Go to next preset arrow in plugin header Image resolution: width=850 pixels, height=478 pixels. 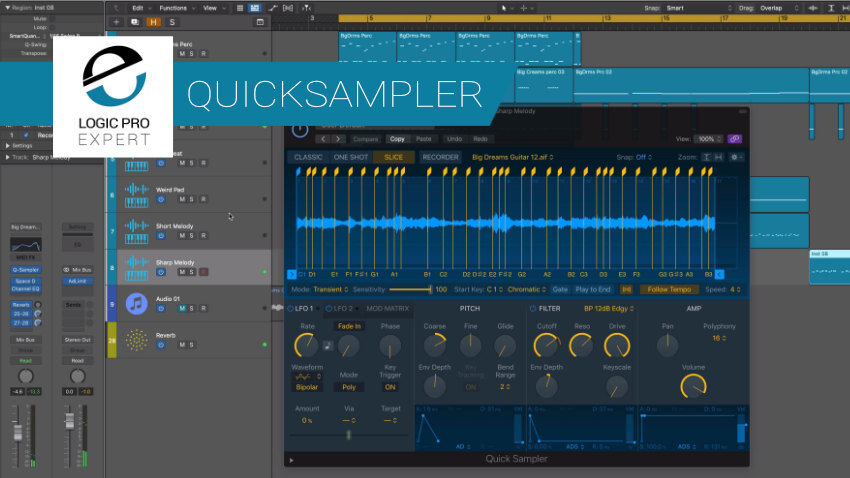[x=338, y=139]
